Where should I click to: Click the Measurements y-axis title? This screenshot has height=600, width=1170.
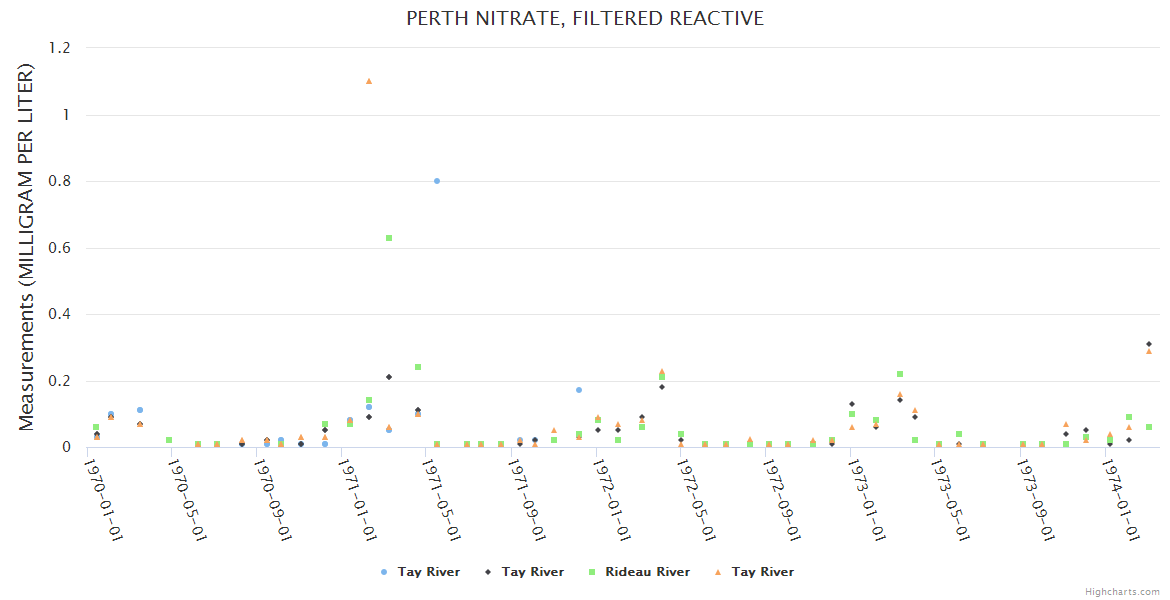27,247
